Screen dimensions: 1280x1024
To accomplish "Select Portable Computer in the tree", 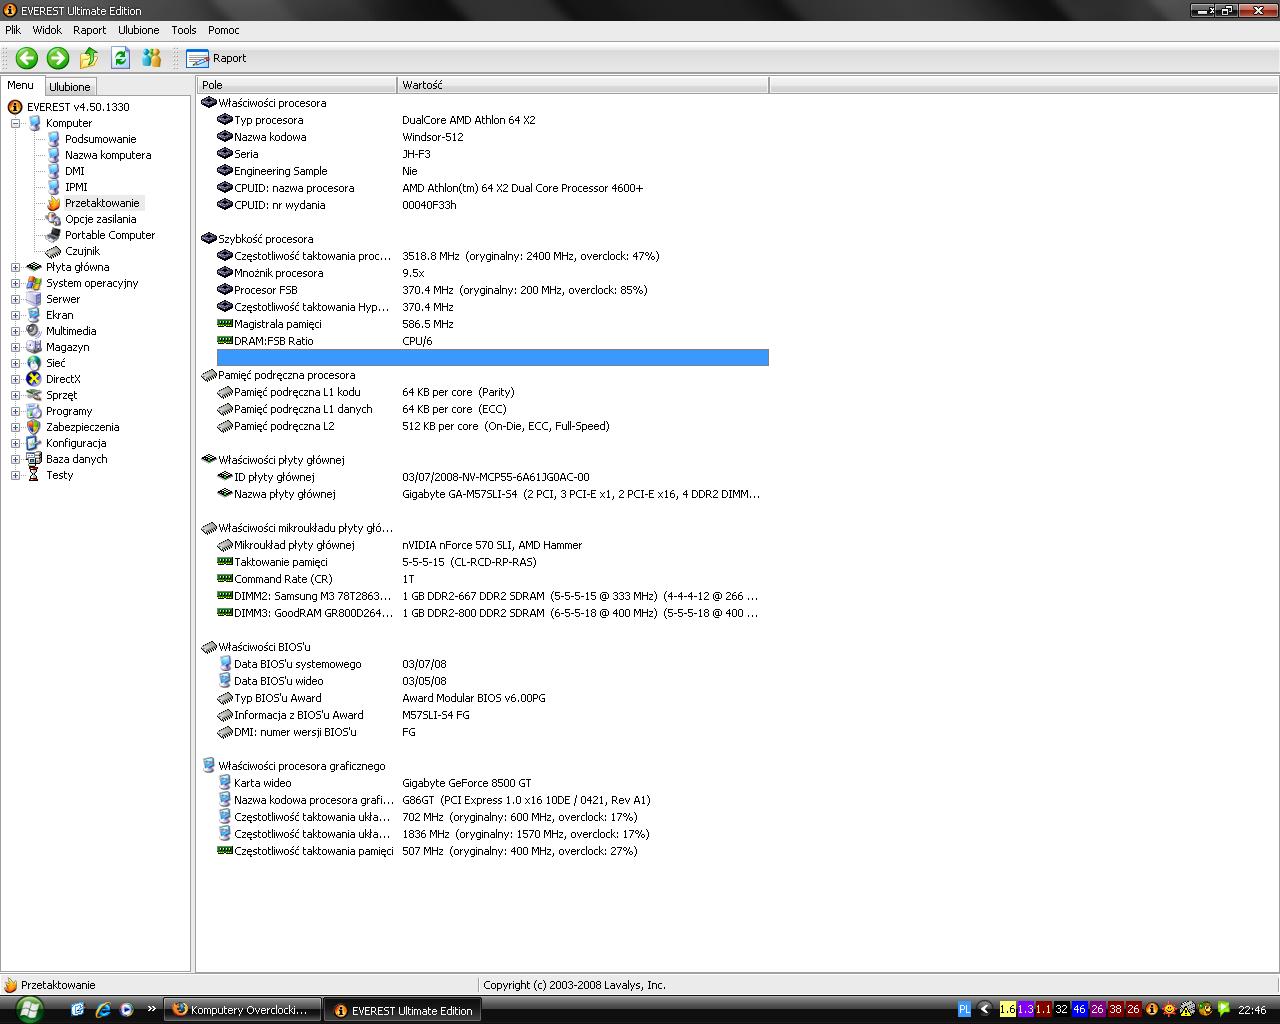I will pos(110,235).
